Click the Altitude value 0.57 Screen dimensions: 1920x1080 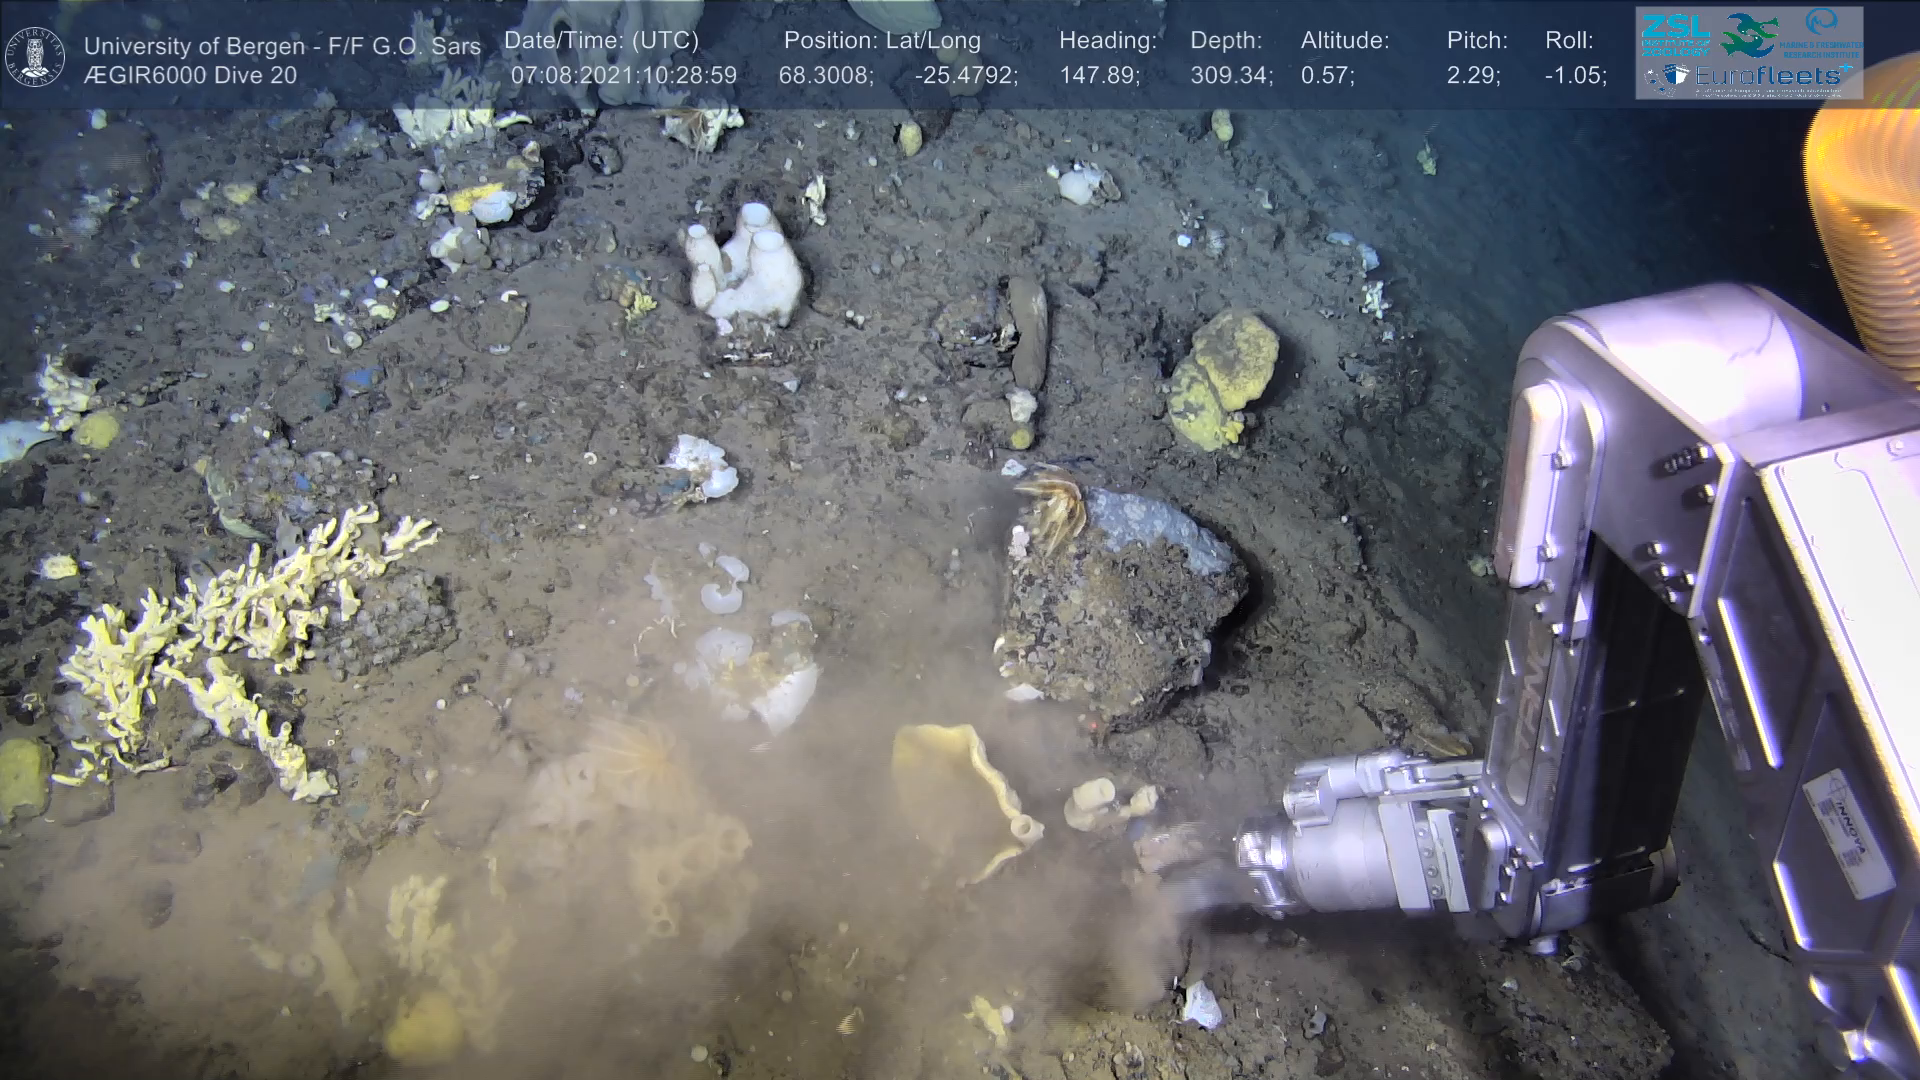point(1326,76)
